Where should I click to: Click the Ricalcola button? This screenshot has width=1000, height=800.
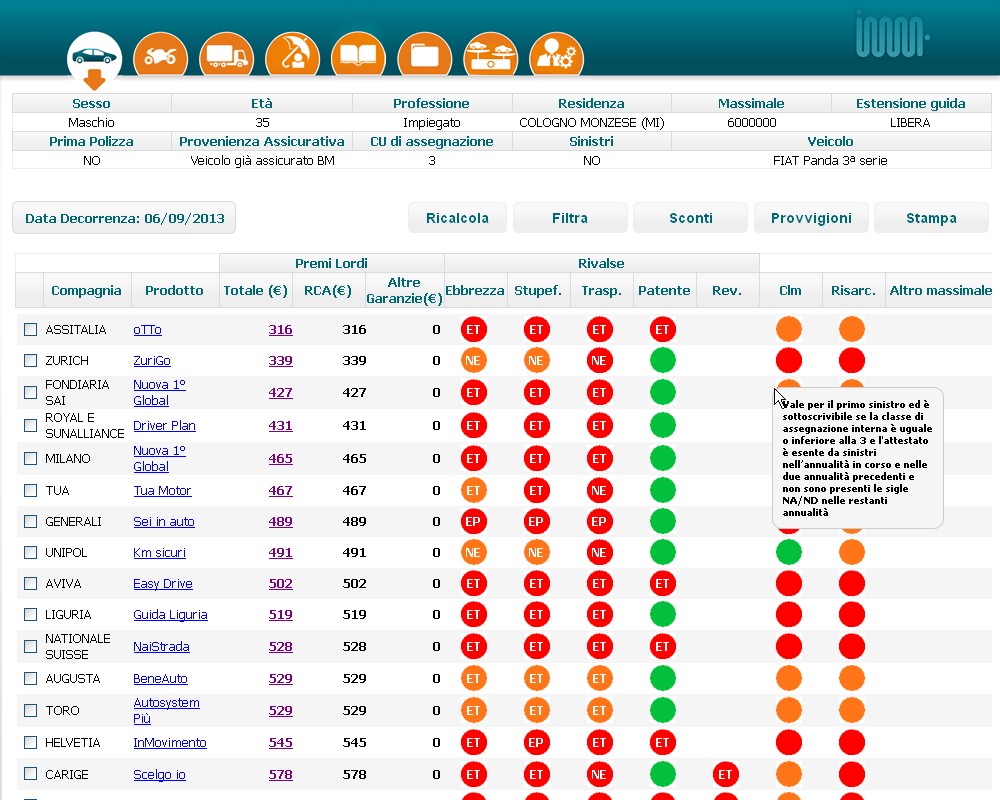click(x=457, y=218)
